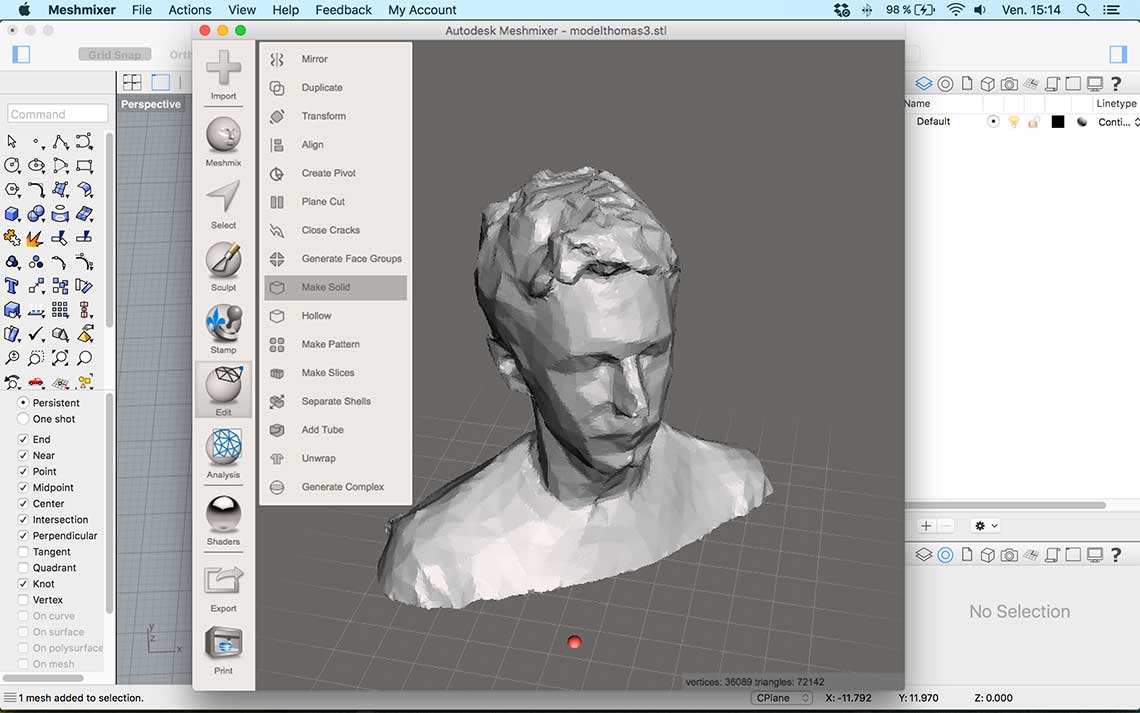The height and width of the screenshot is (713, 1140).
Task: Click the layers panel horizontal scrollbar
Action: pos(1005,505)
